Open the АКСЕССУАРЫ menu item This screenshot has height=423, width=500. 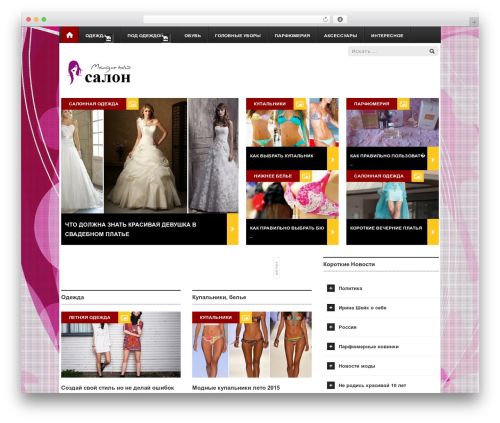tap(340, 35)
